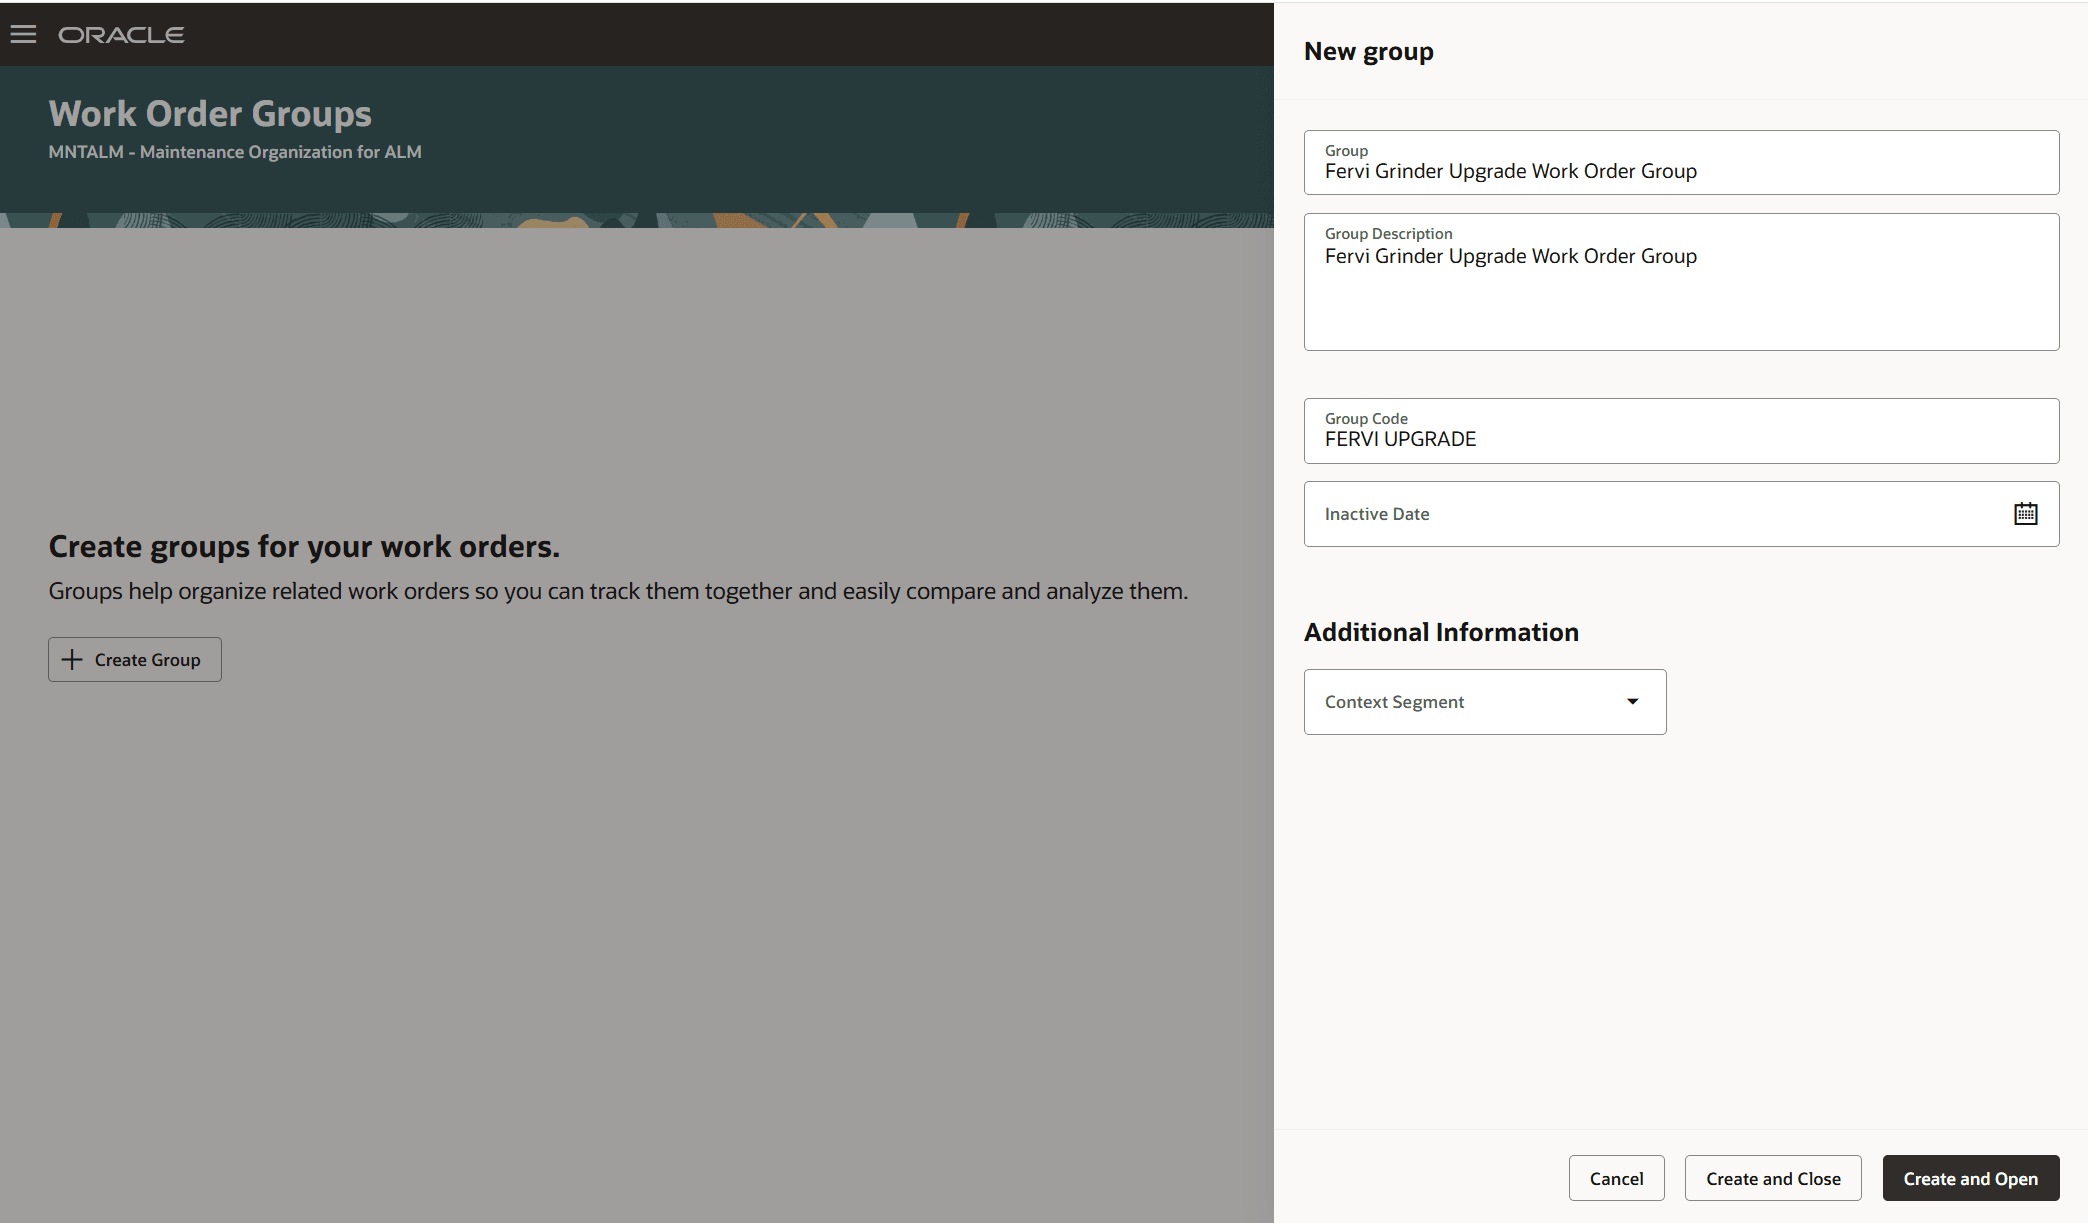This screenshot has height=1223, width=2088.
Task: Click Cancel to dismiss the New group panel
Action: pyautogui.click(x=1616, y=1178)
